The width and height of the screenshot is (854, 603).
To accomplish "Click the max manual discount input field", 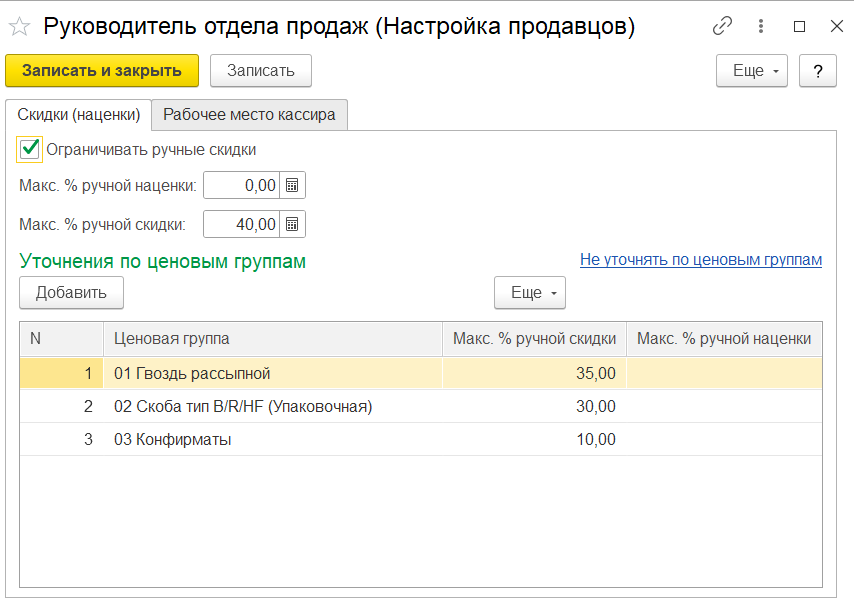I will [241, 224].
